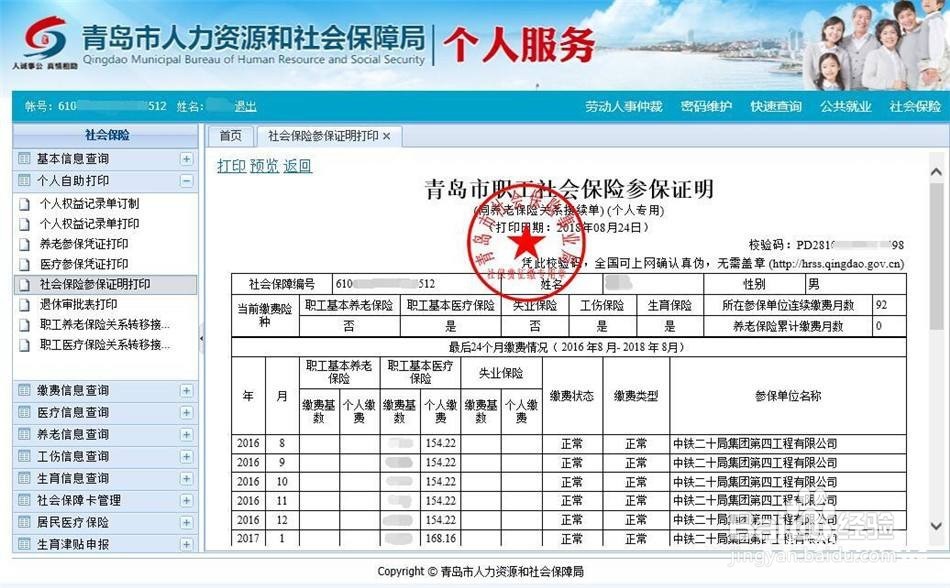
Task: Click the scrollbar up arrow
Action: tap(936, 173)
